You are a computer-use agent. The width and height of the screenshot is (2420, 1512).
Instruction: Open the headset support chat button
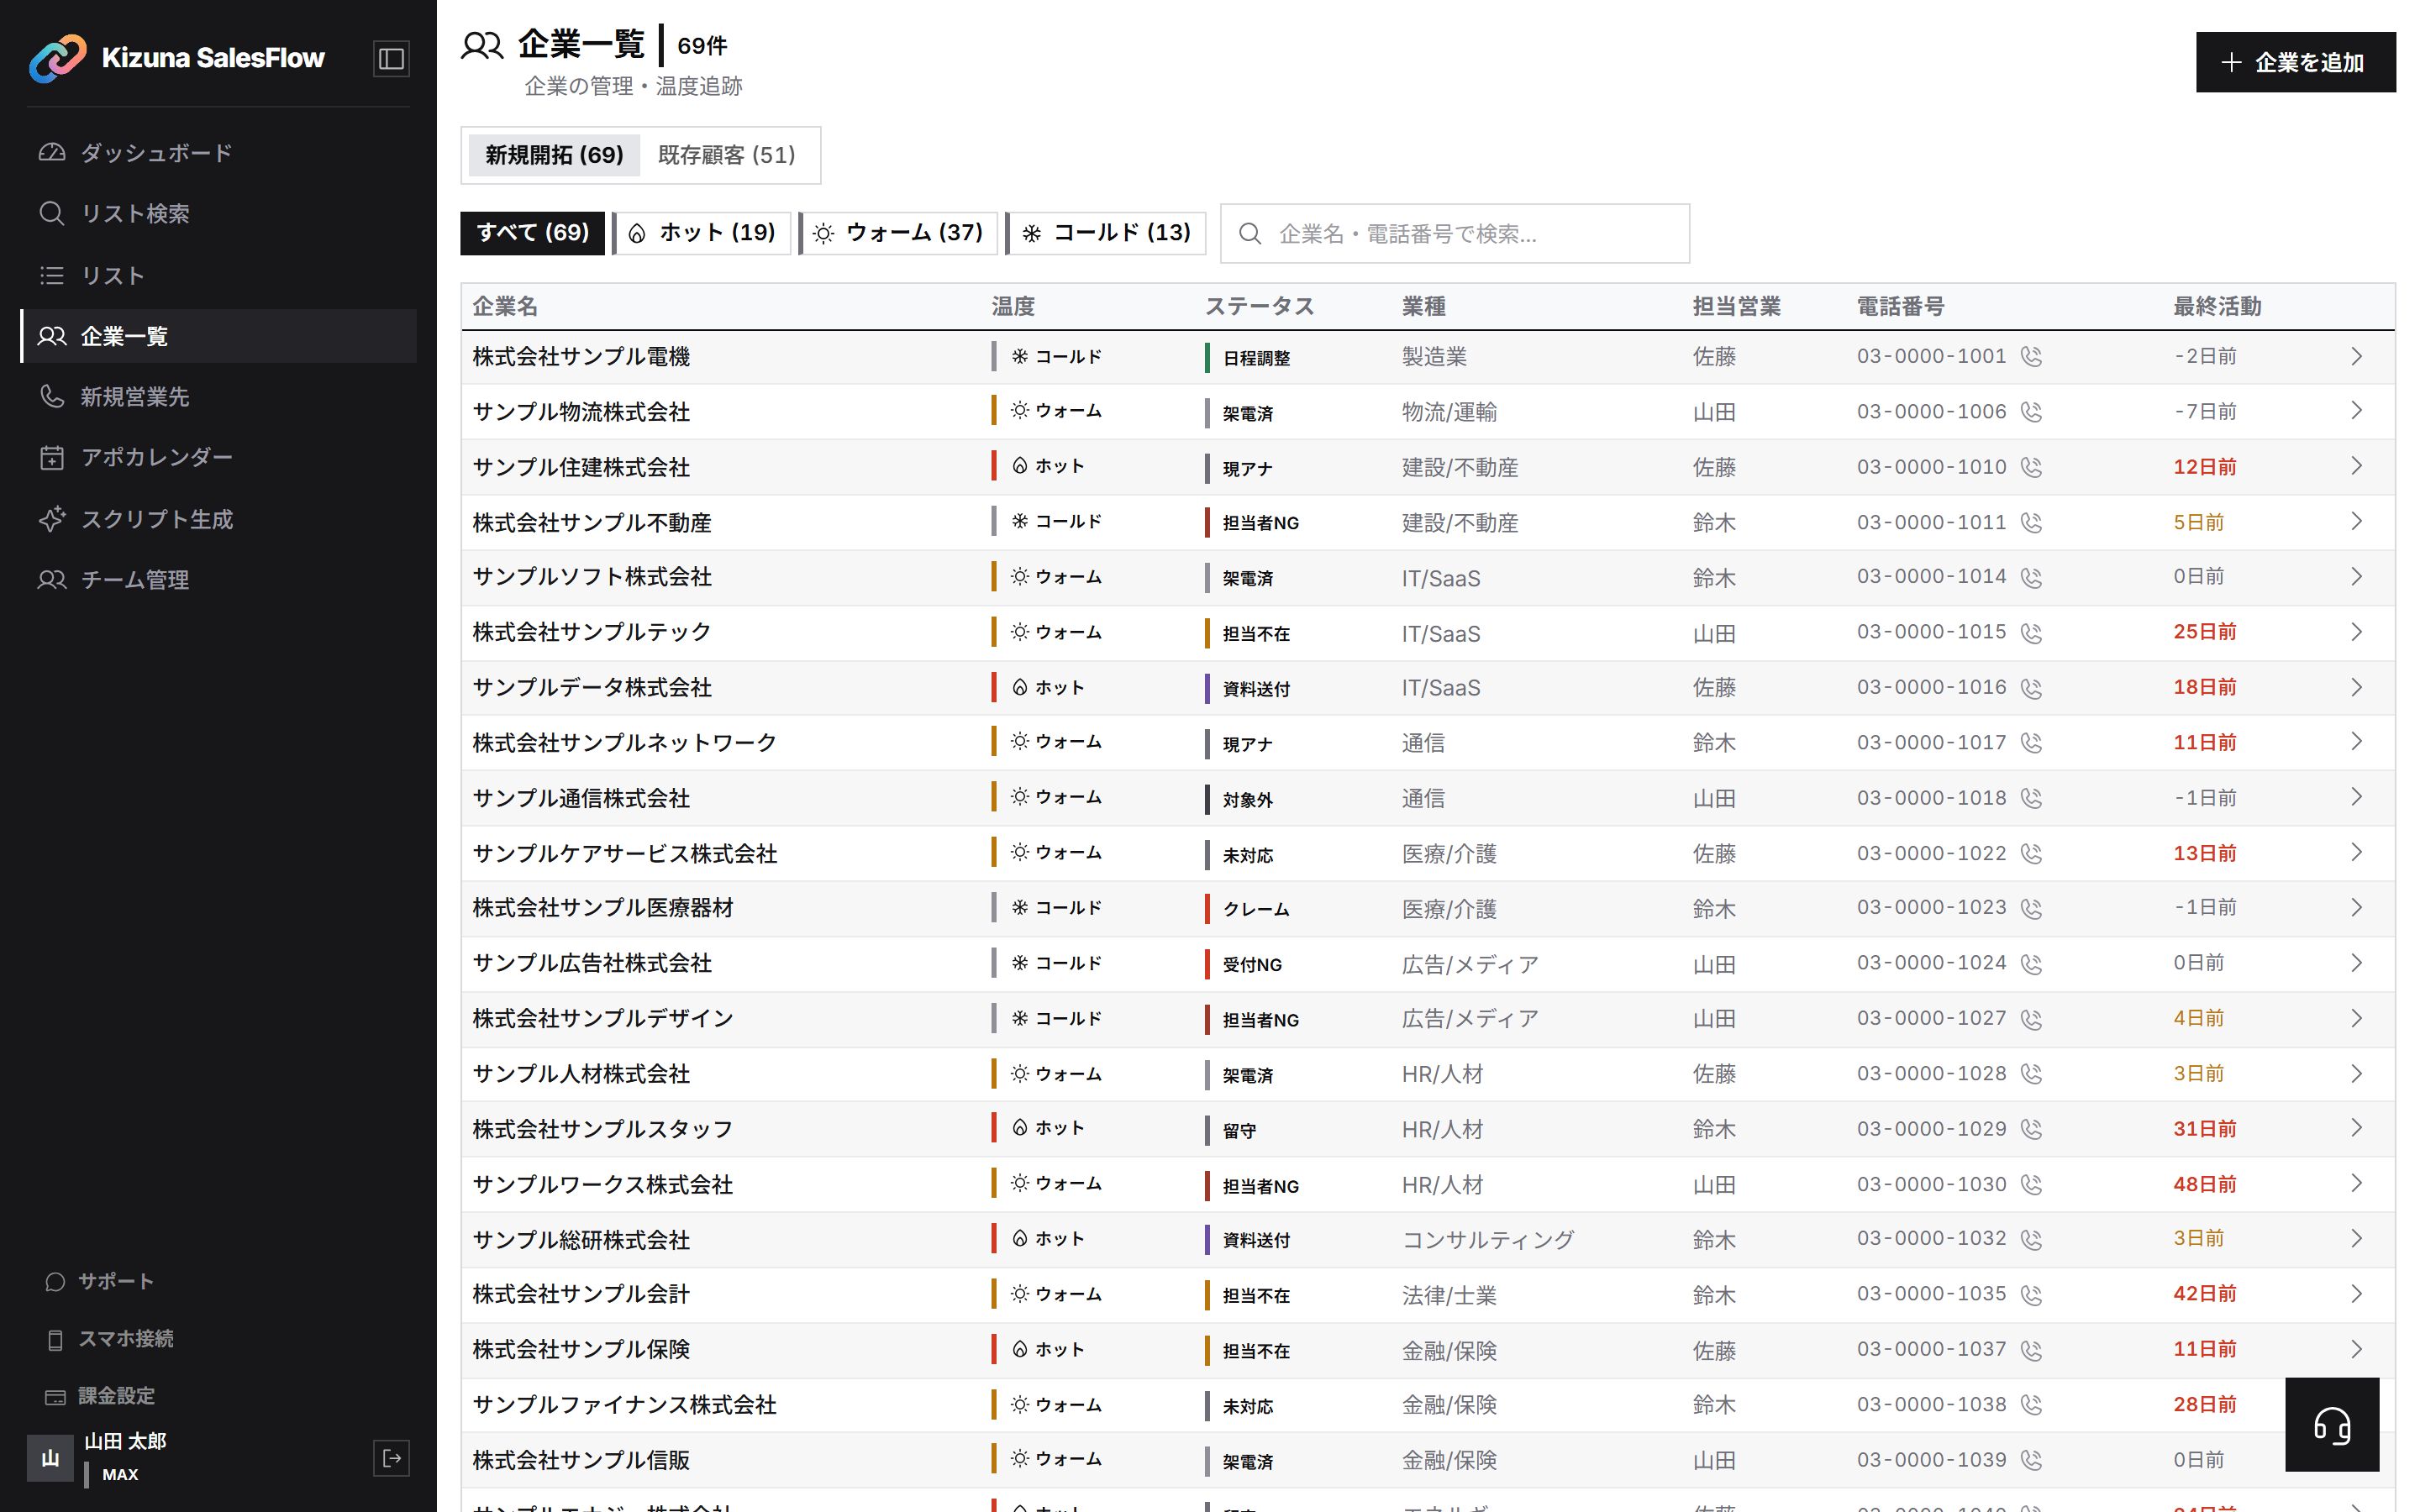(x=2332, y=1425)
